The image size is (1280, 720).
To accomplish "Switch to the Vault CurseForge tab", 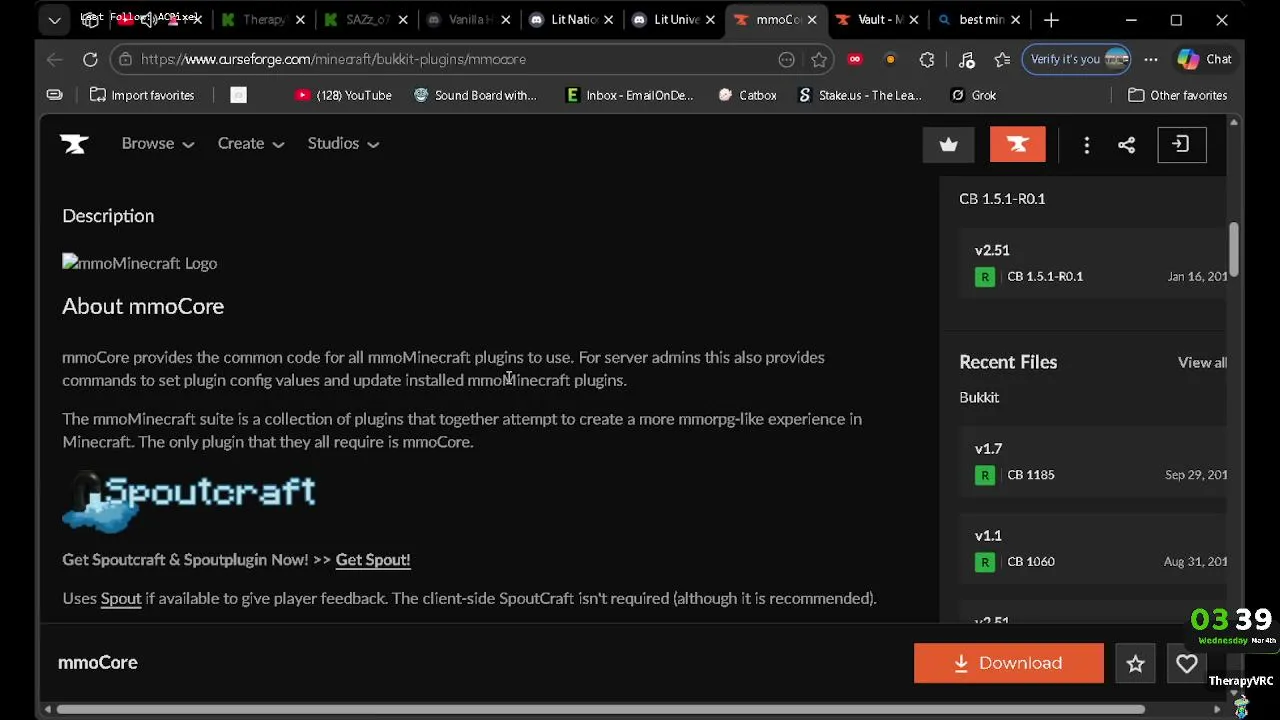I will click(x=877, y=19).
